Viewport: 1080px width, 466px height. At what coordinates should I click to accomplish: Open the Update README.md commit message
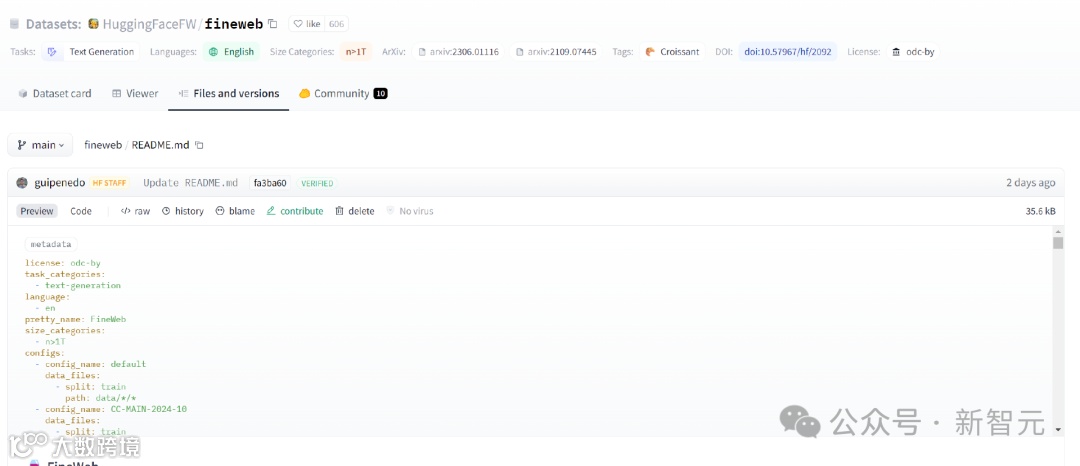pos(190,183)
